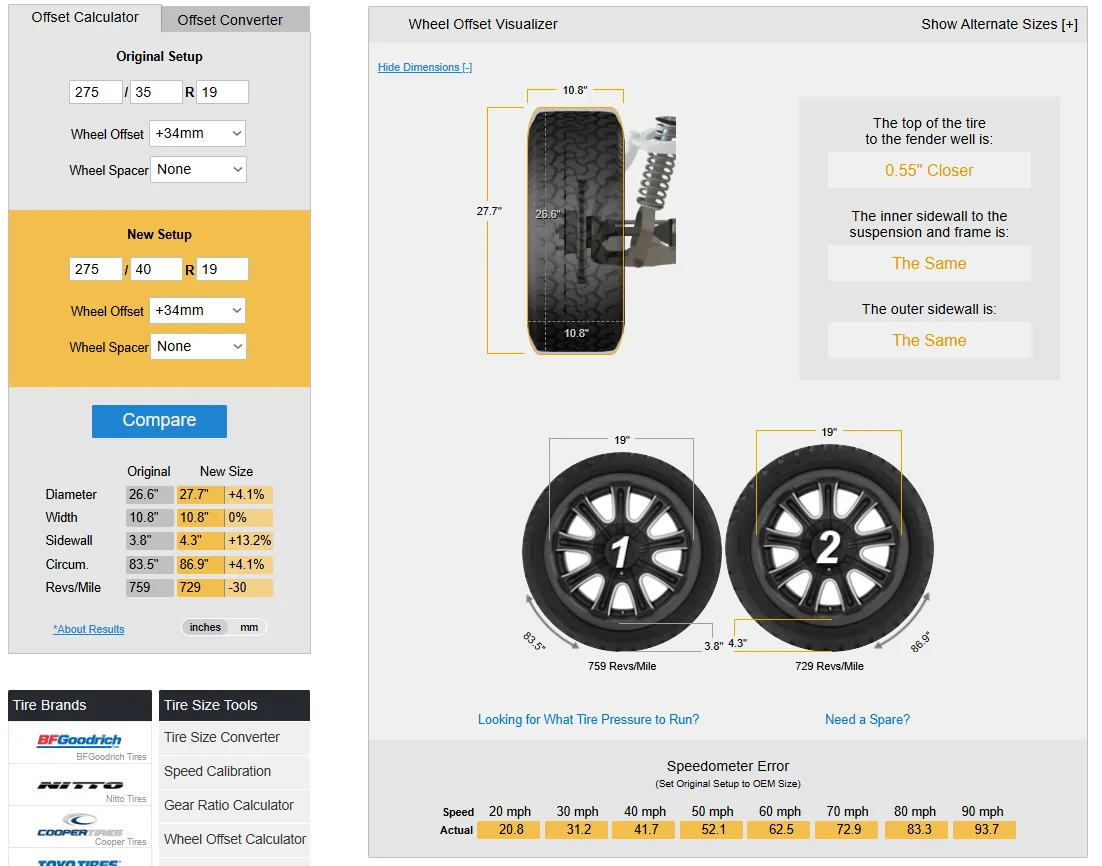
Task: Click wheel number 2 graphic
Action: tap(830, 548)
